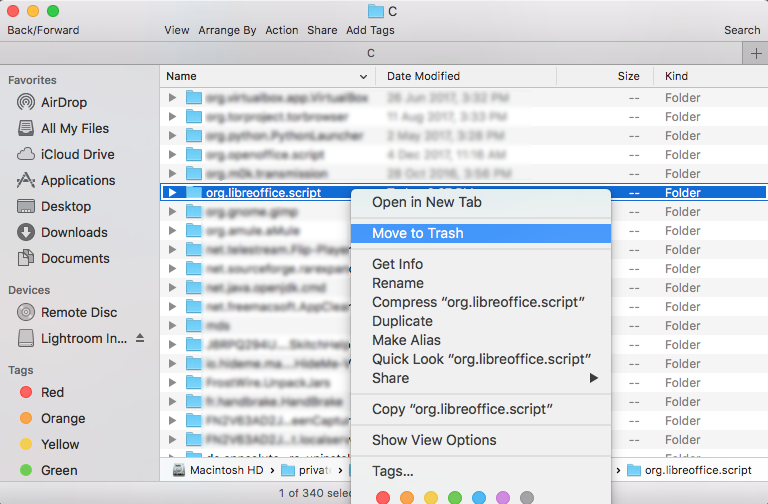This screenshot has width=768, height=504.
Task: Filter by the Green tag in sidebar
Action: pyautogui.click(x=48, y=470)
